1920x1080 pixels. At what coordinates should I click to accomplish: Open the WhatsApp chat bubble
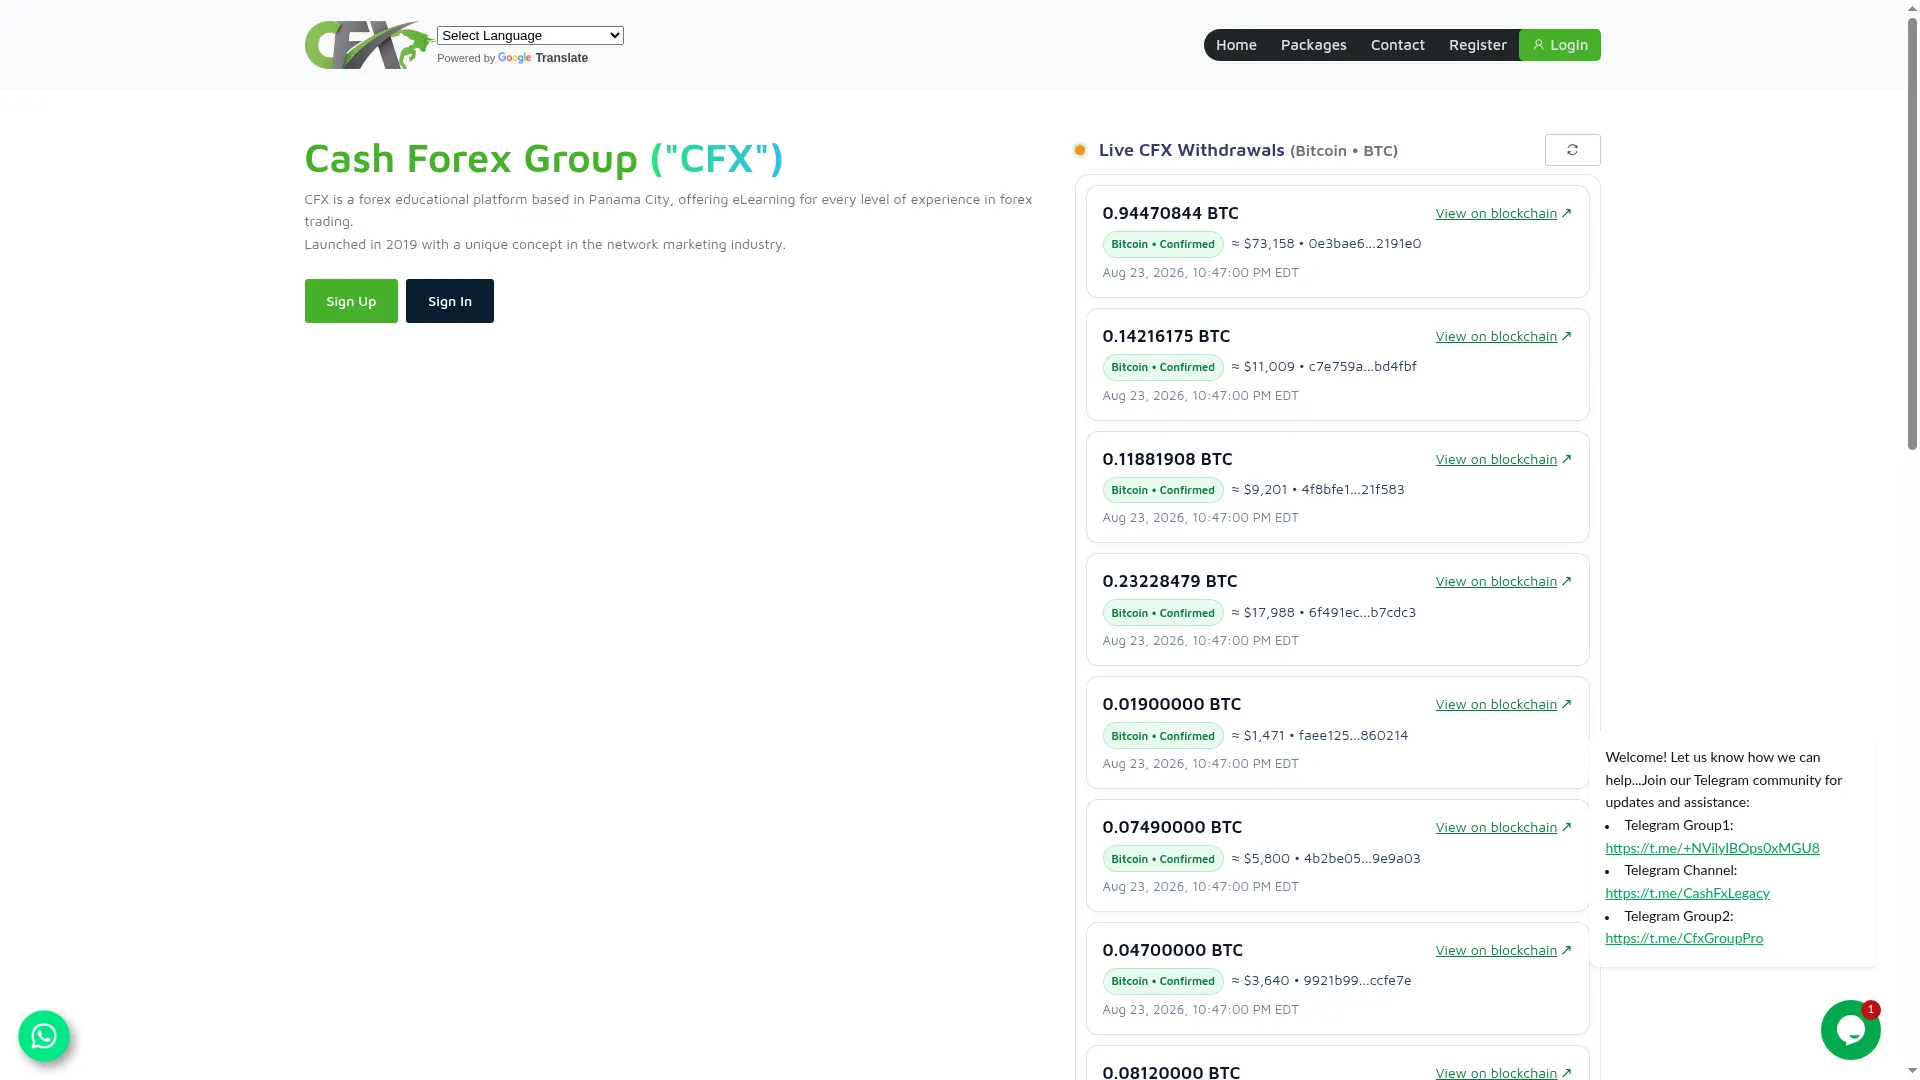tap(44, 1036)
